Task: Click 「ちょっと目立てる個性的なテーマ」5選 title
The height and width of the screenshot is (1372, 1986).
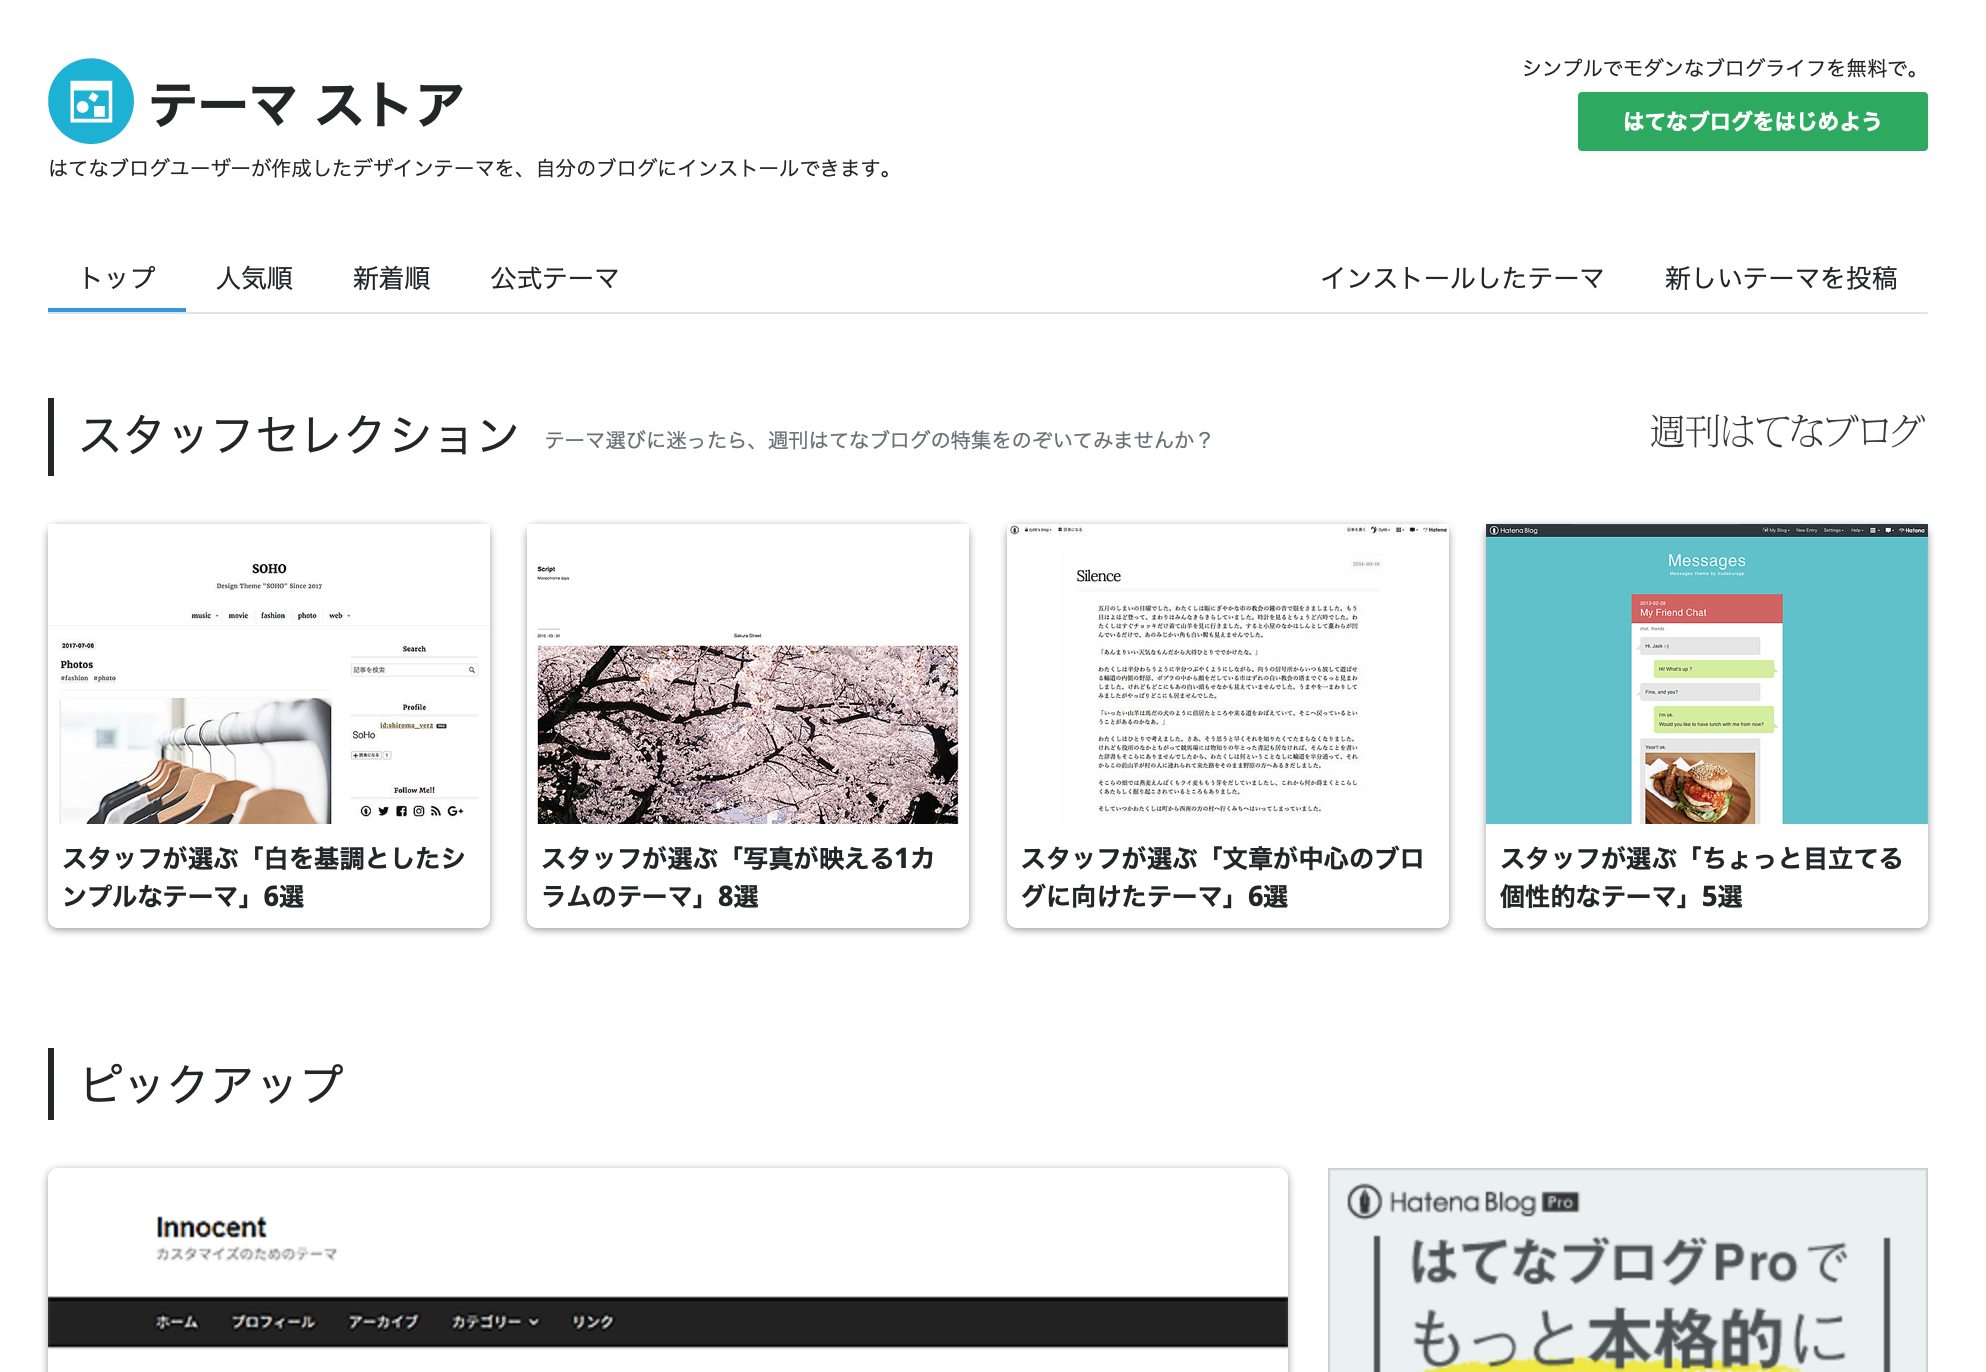Action: [x=1701, y=877]
